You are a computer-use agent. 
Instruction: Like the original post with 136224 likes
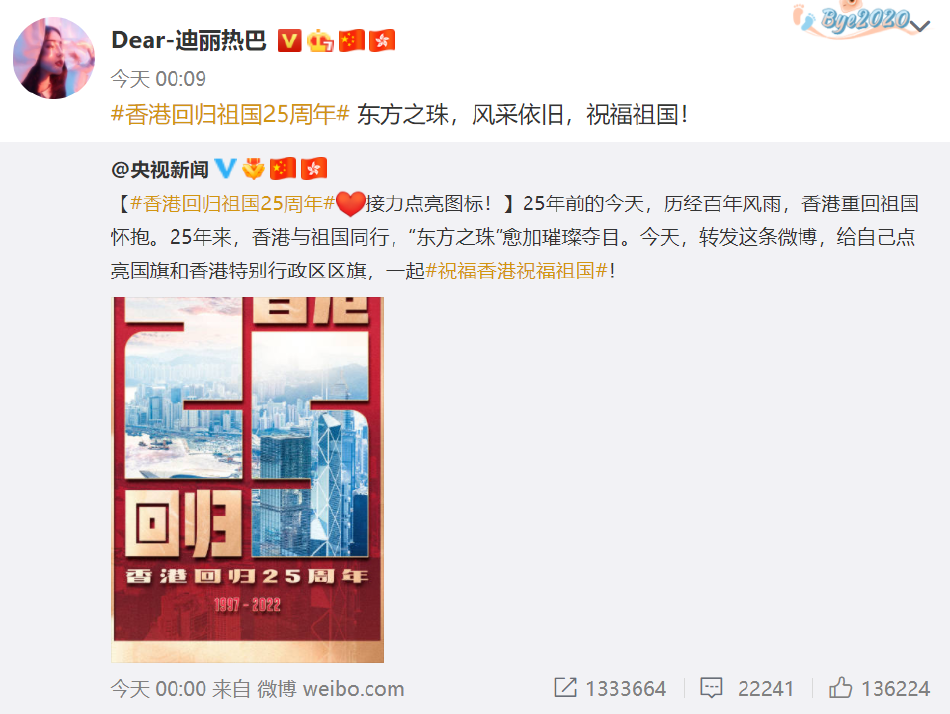coord(880,689)
